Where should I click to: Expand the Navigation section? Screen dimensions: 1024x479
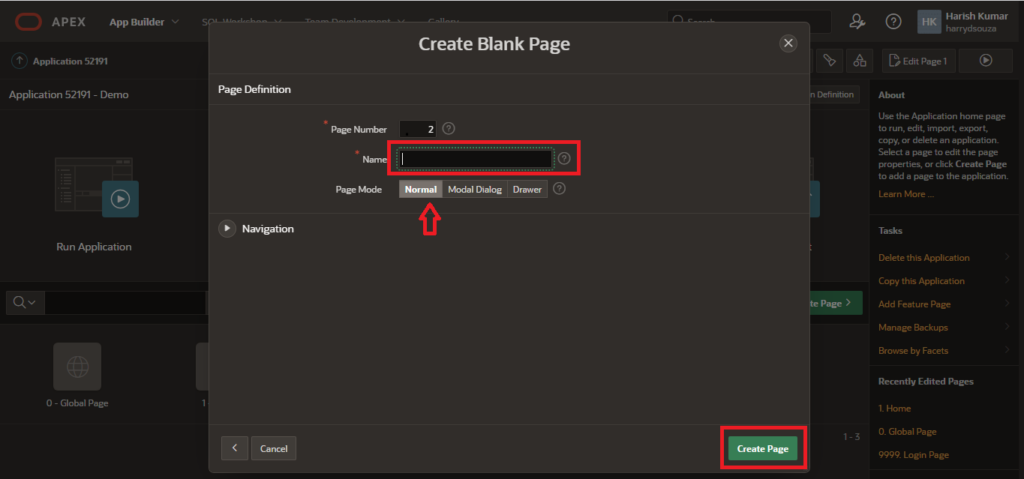[228, 229]
